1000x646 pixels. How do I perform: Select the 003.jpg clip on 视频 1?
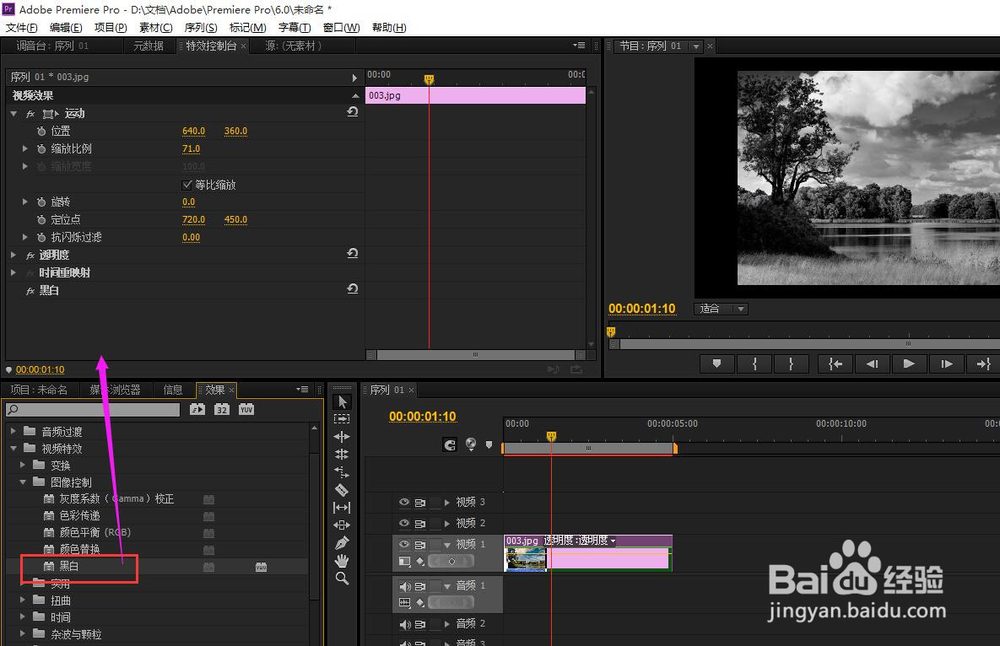tap(588, 553)
